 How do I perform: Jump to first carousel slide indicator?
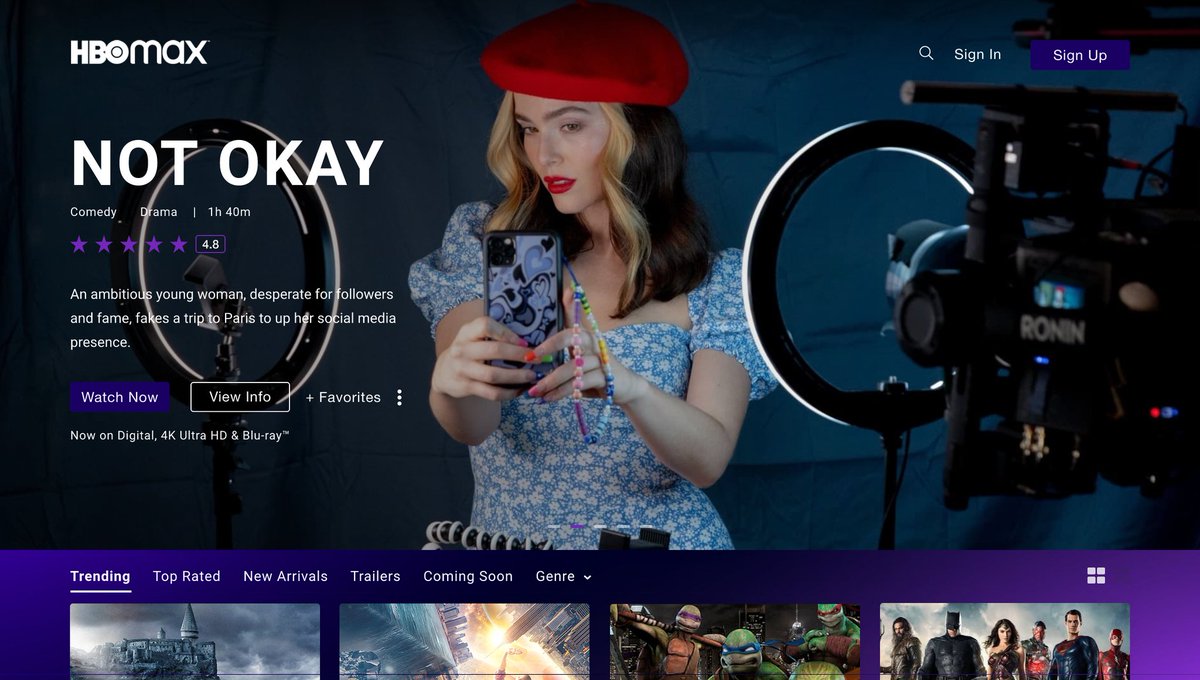point(553,526)
